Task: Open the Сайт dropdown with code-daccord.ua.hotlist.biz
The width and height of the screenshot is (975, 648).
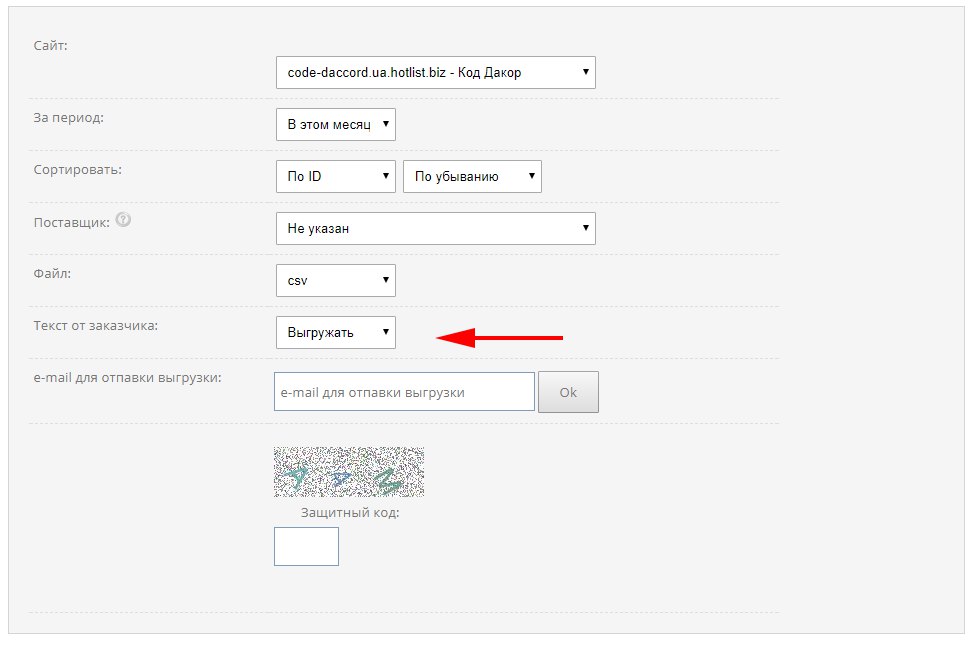Action: tap(435, 73)
